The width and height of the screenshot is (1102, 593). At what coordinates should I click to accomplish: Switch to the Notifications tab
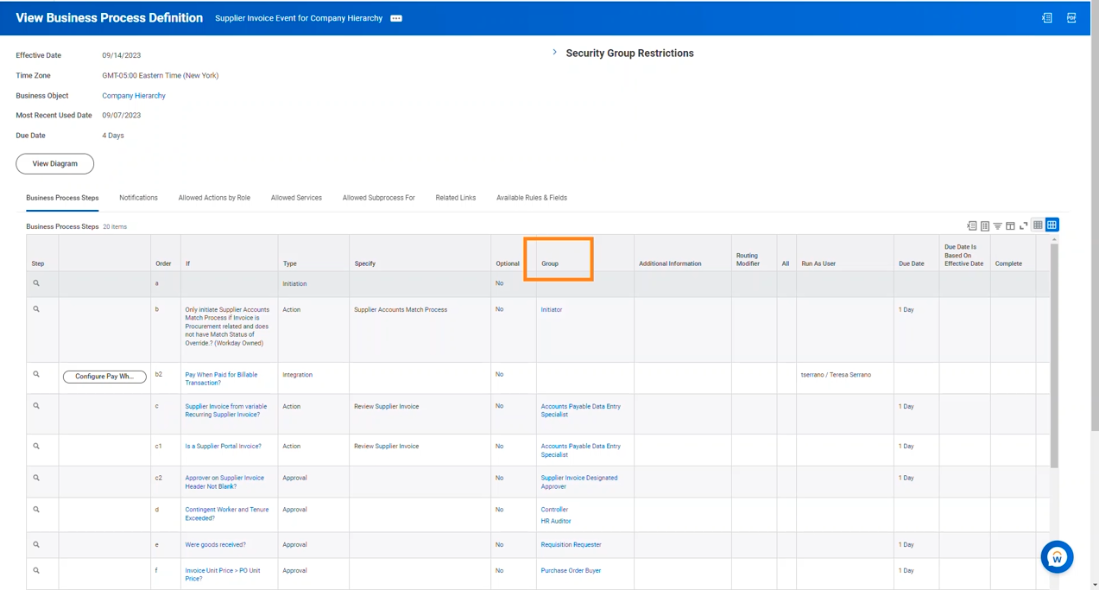(138, 198)
